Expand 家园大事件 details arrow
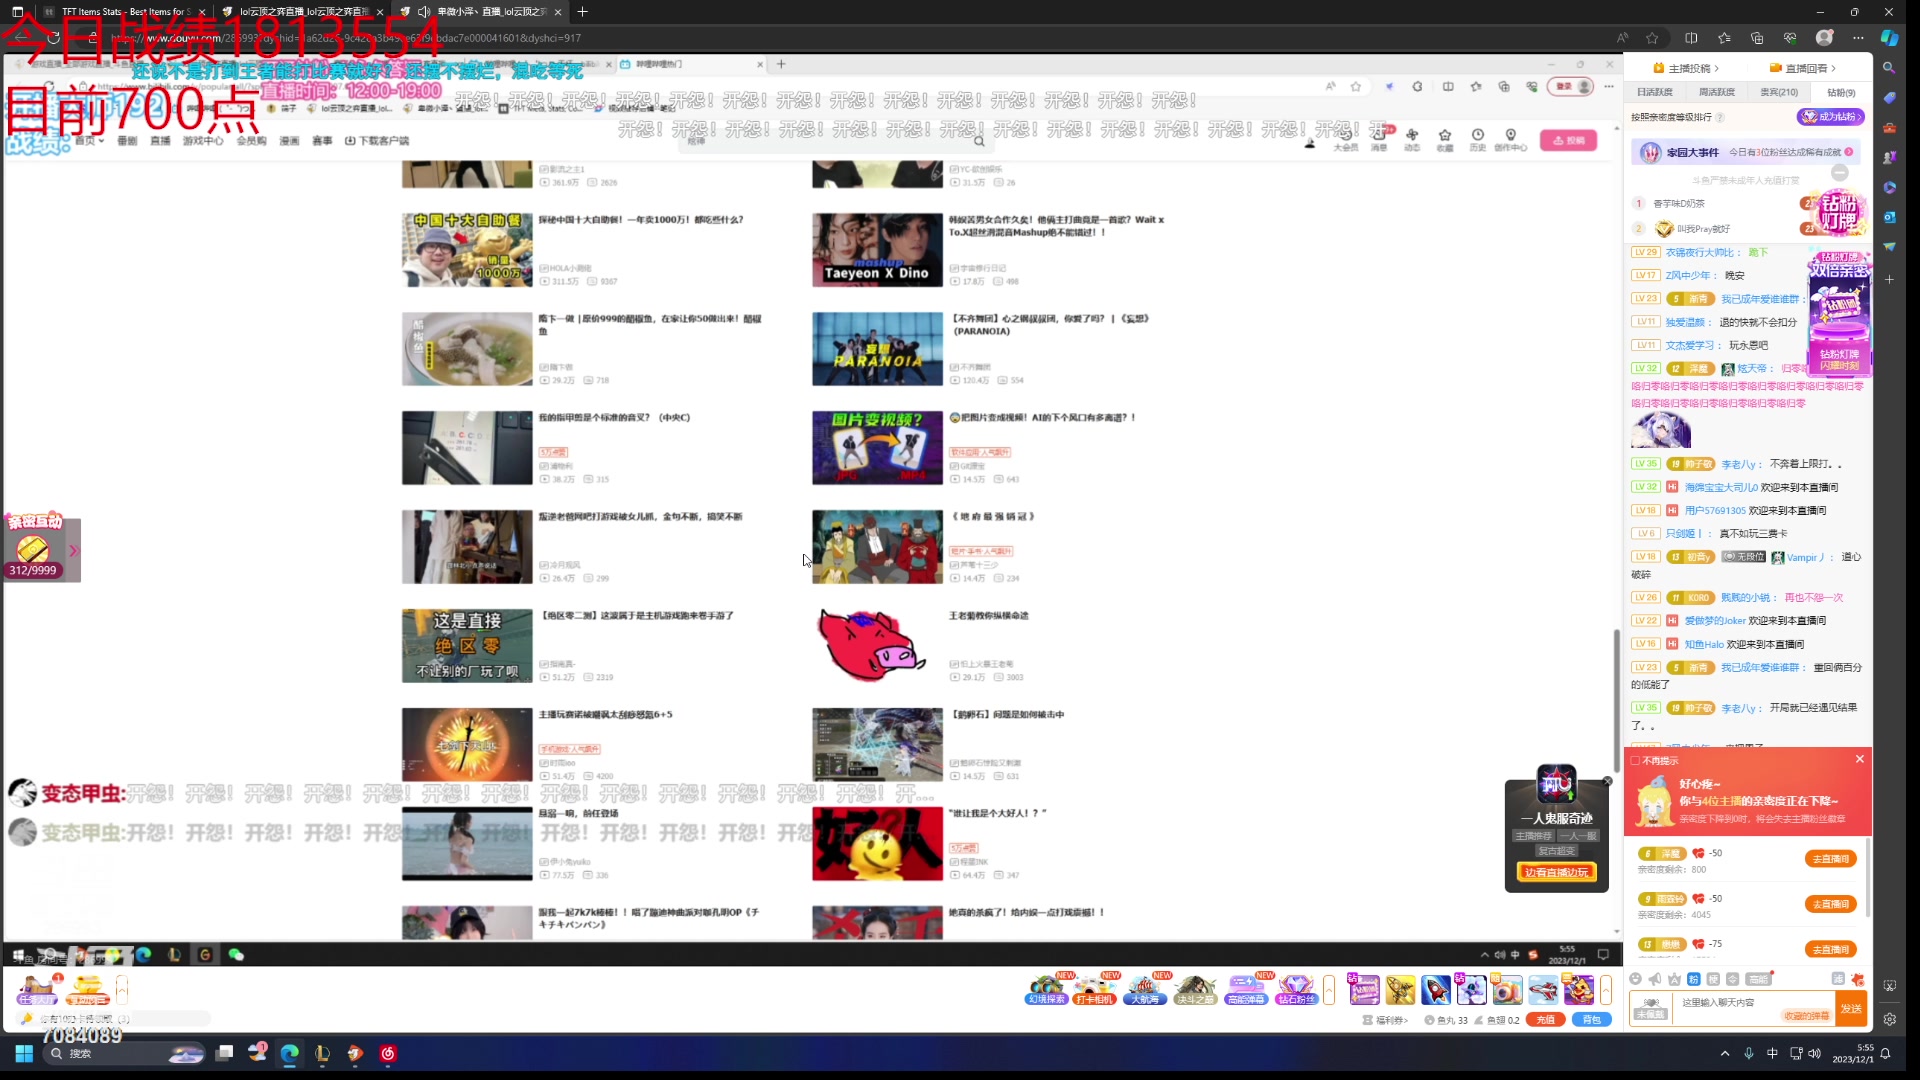The image size is (1920, 1080). pos(1849,152)
